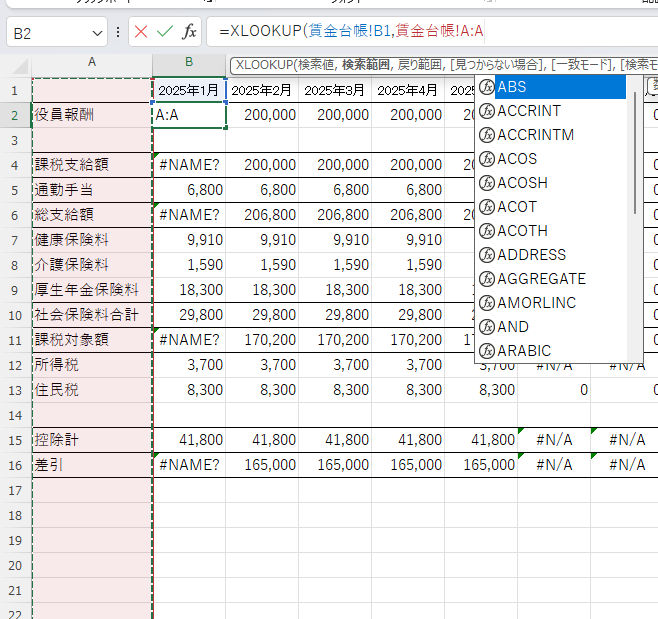Click the 検索値 argument in the XLOOKUP tooltip
The height and width of the screenshot is (619, 658).
coord(316,65)
